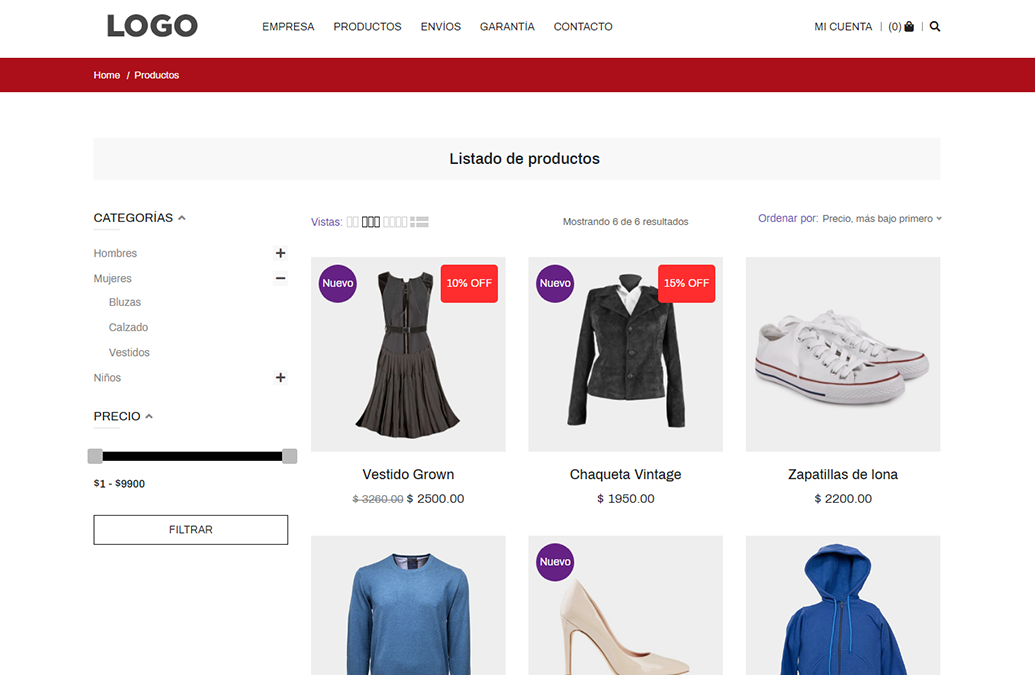Switch to list view layout

tap(419, 222)
